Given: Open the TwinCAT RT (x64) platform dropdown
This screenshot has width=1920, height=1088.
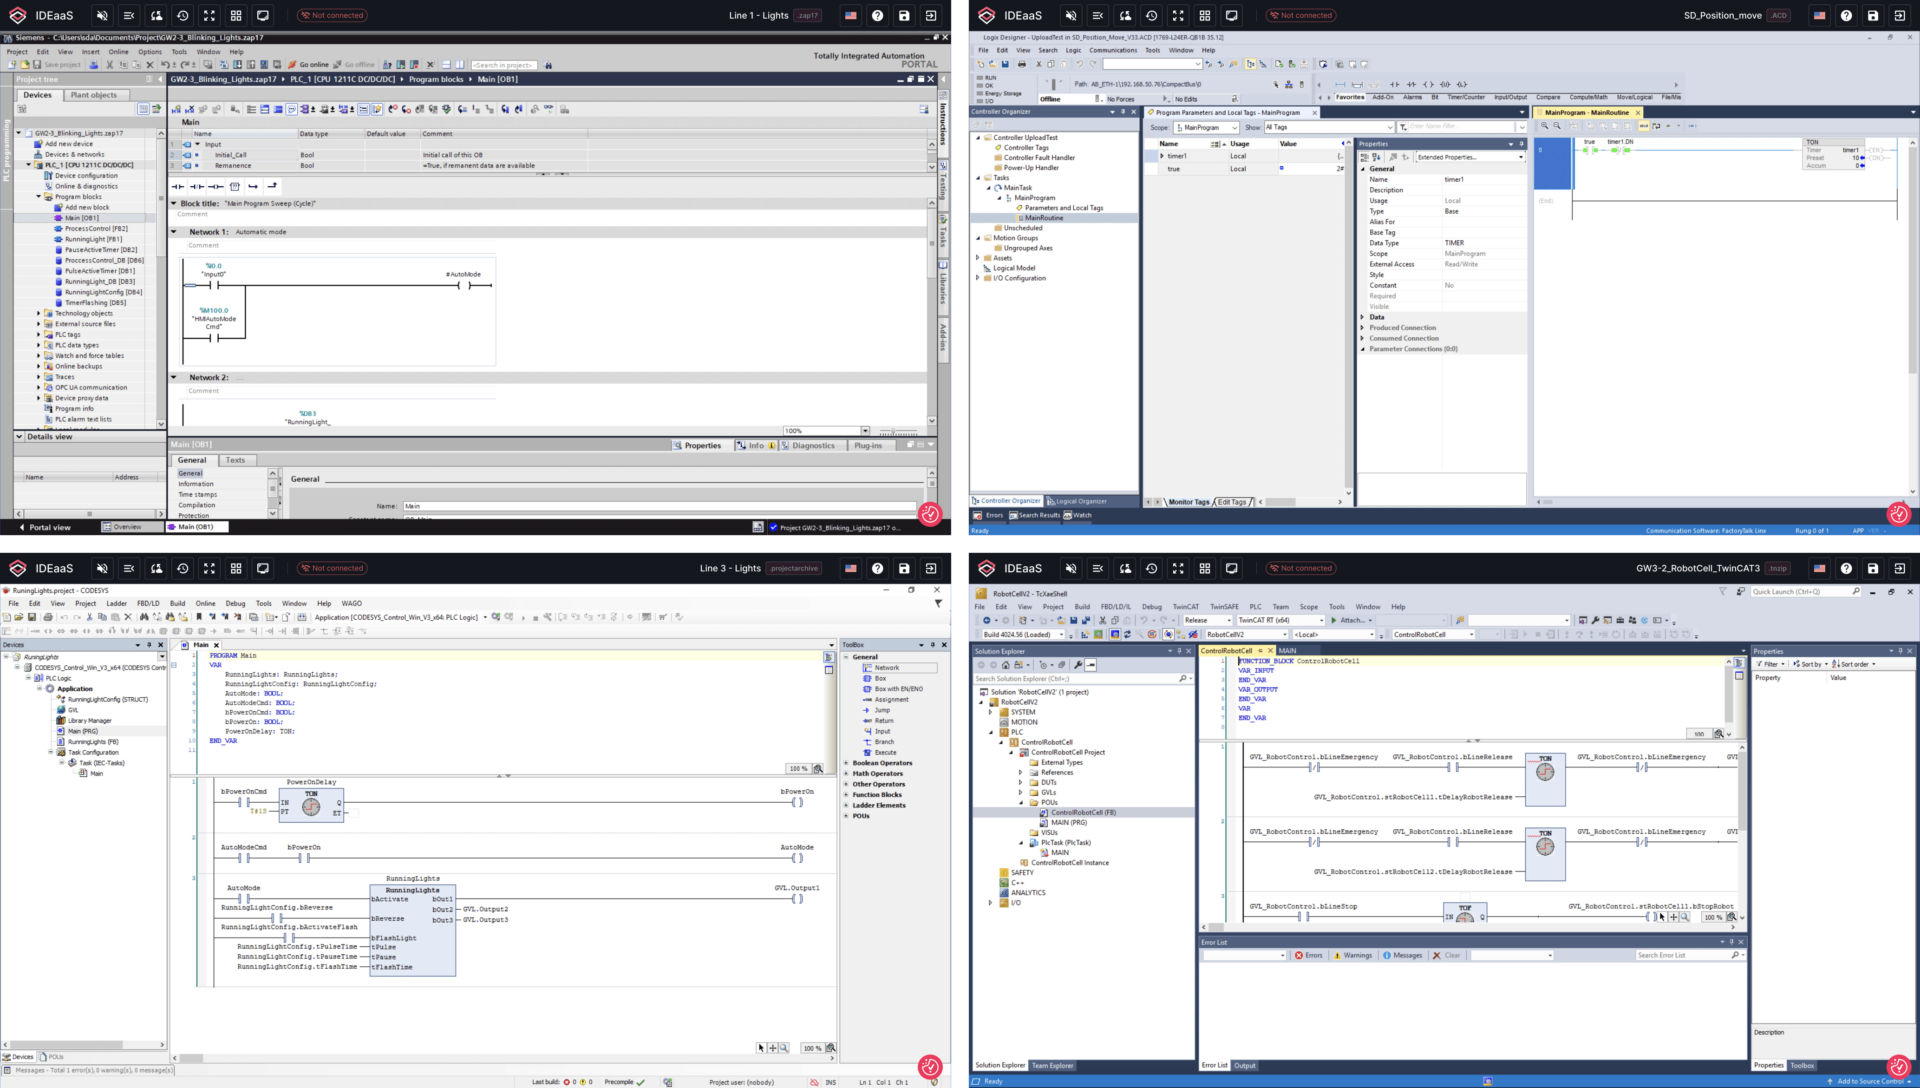Looking at the screenshot, I should coord(1321,620).
